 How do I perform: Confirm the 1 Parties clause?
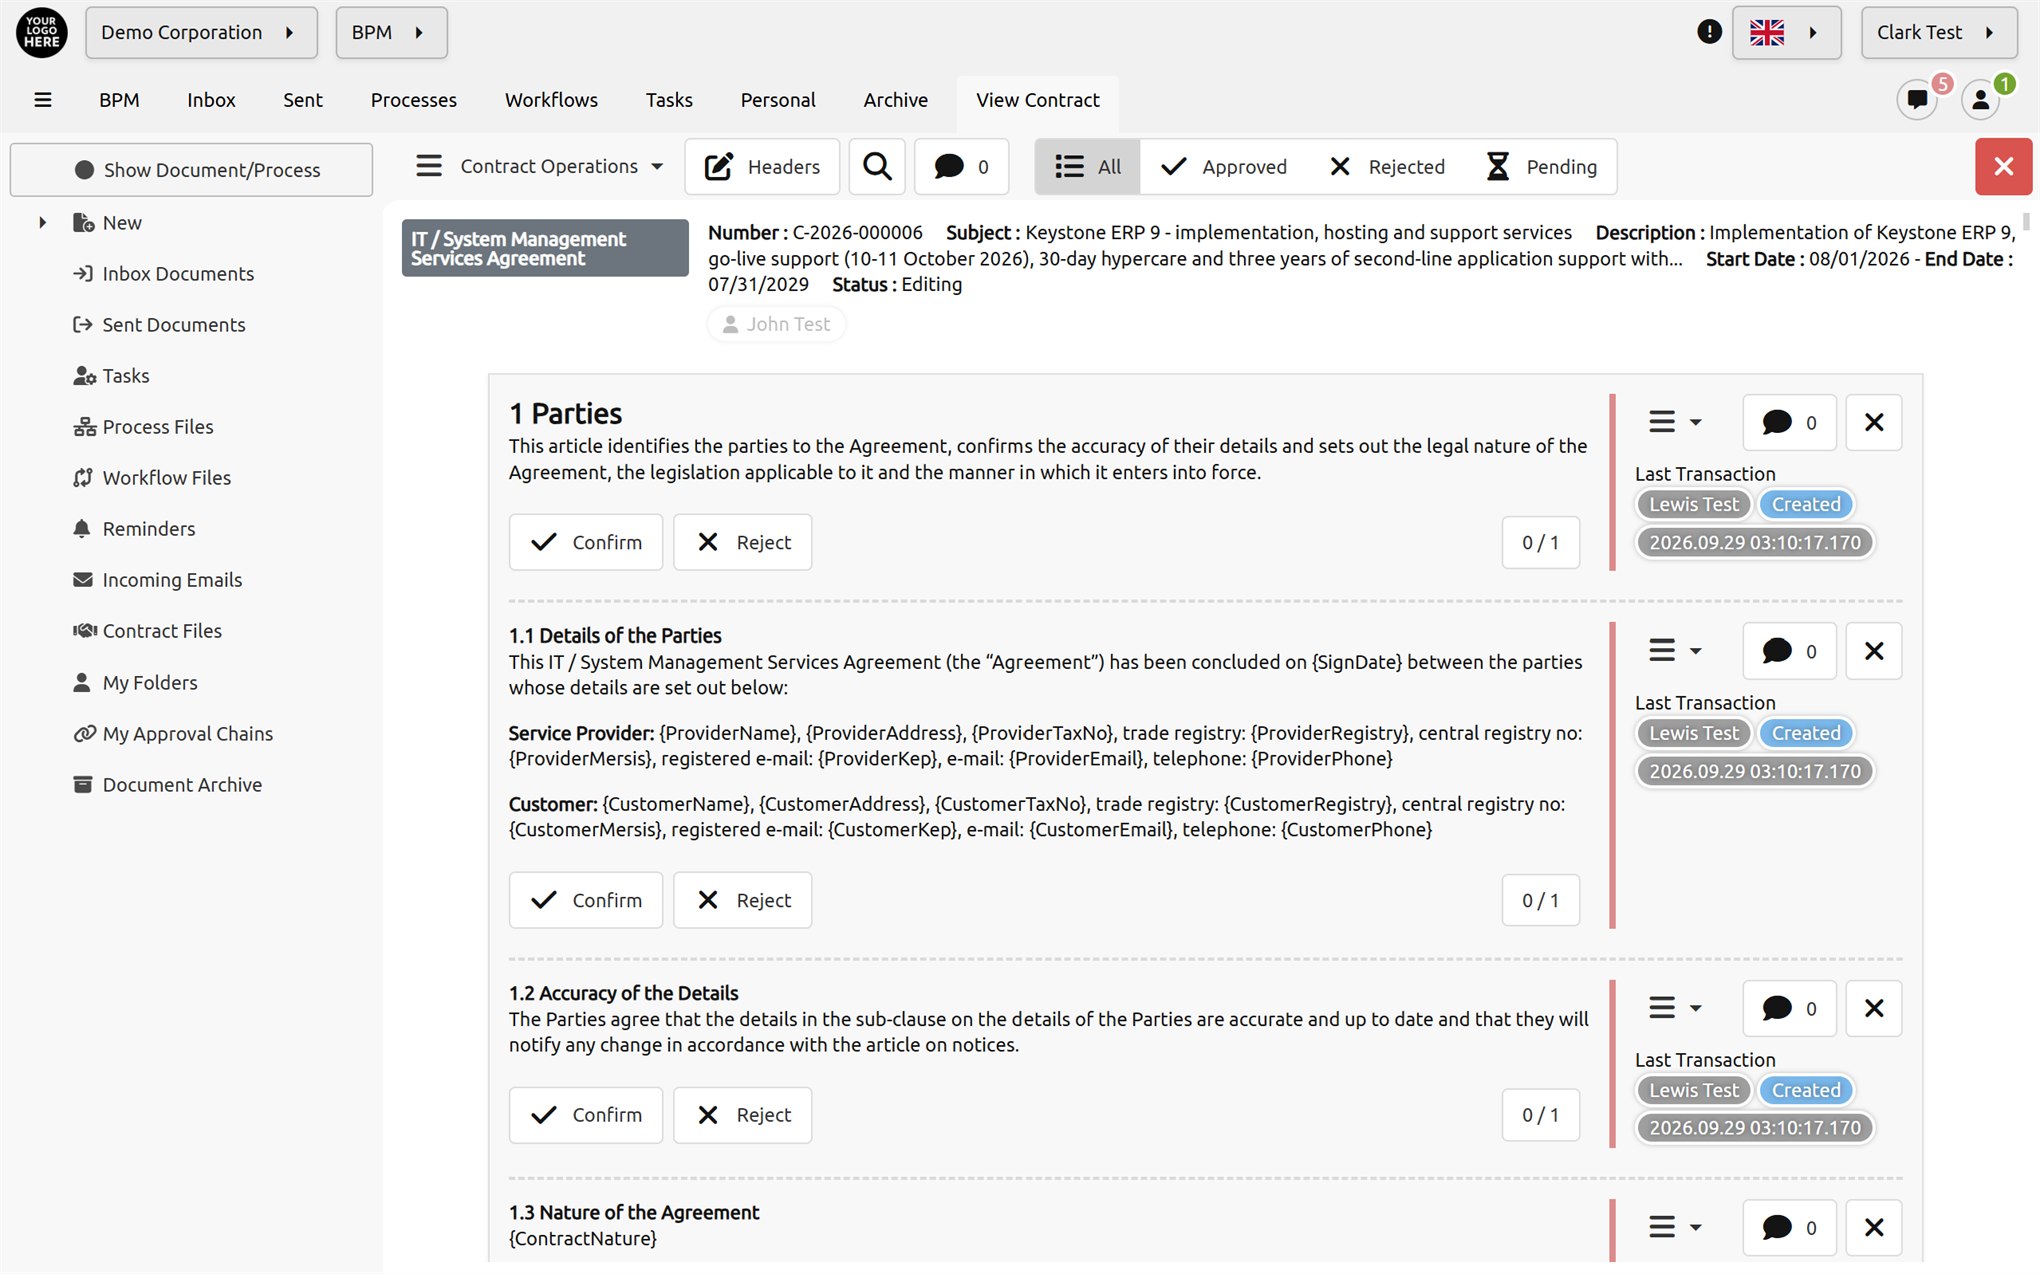click(x=586, y=542)
